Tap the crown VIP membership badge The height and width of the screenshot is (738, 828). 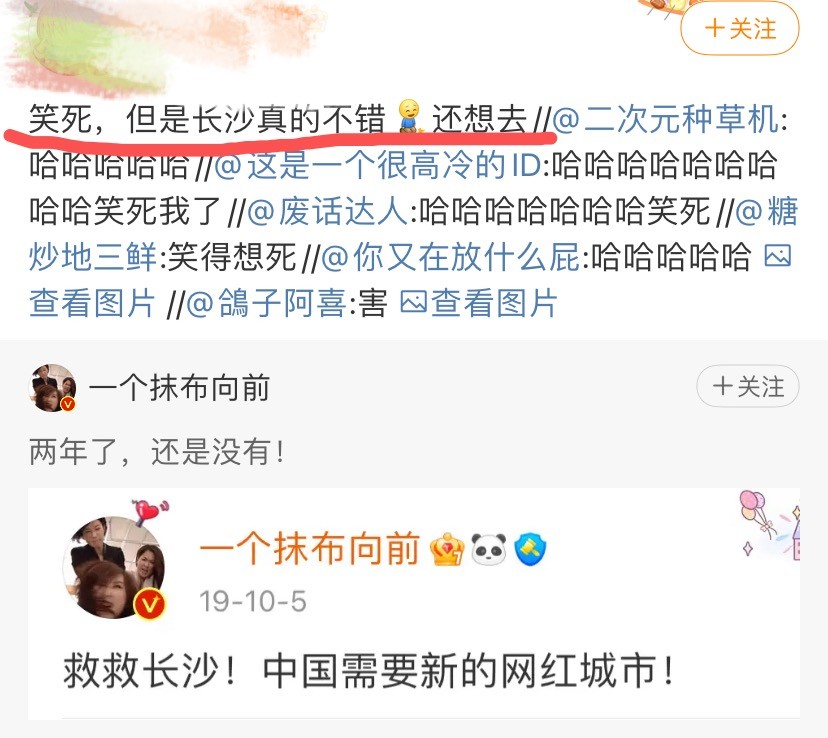coord(447,549)
